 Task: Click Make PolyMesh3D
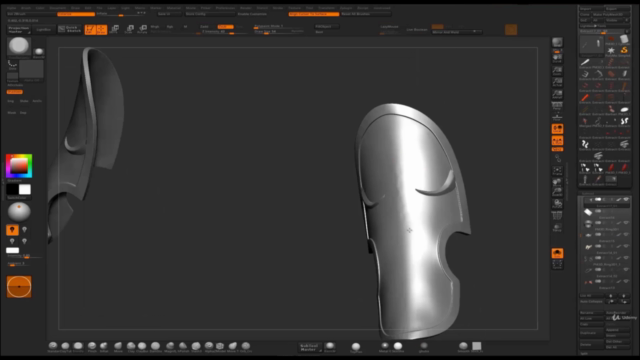tap(611, 14)
